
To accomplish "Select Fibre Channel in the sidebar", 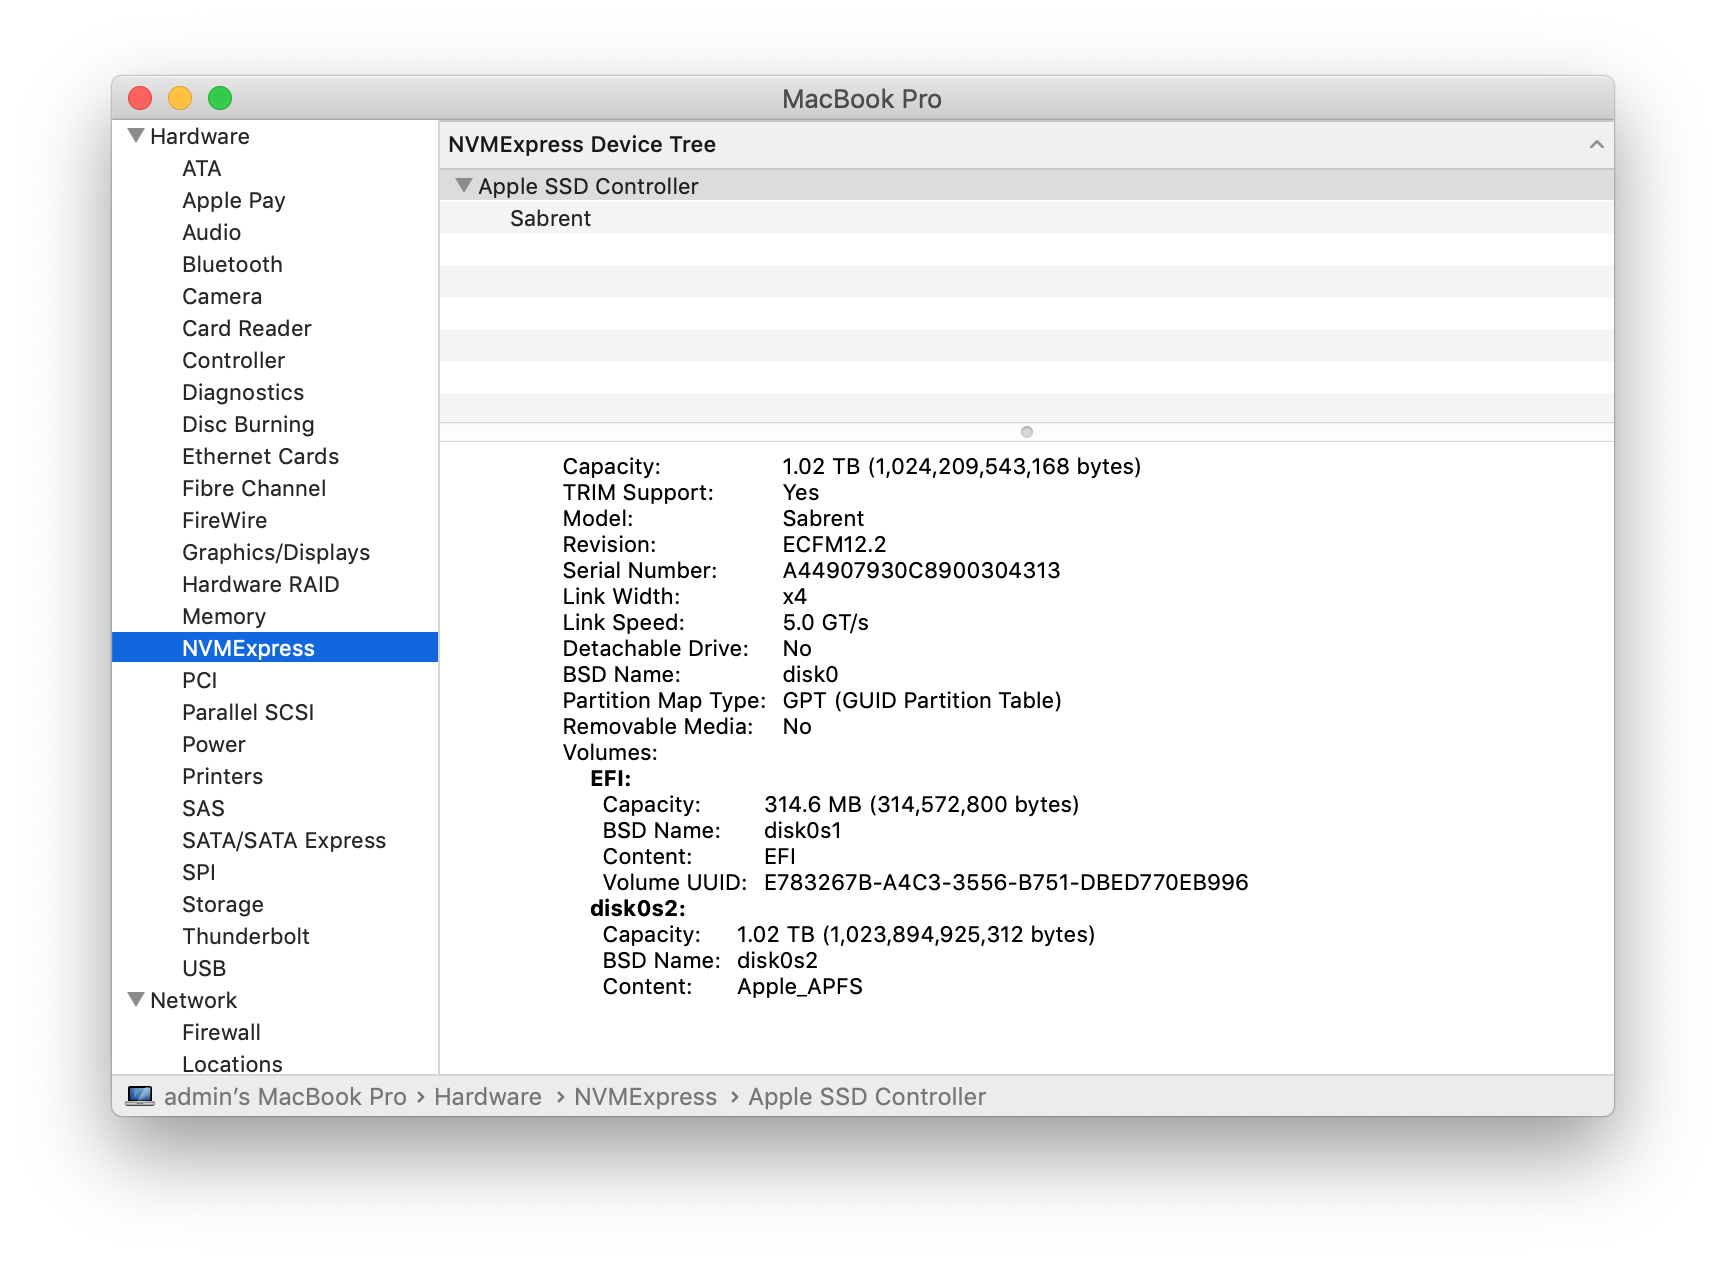I will pyautogui.click(x=254, y=488).
